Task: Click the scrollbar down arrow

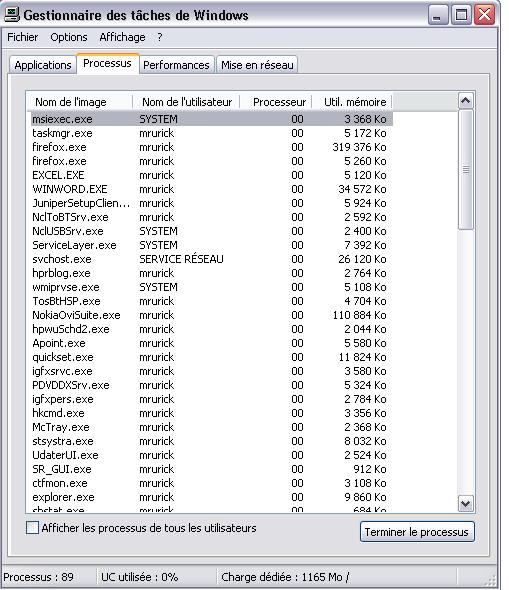Action: [x=465, y=503]
